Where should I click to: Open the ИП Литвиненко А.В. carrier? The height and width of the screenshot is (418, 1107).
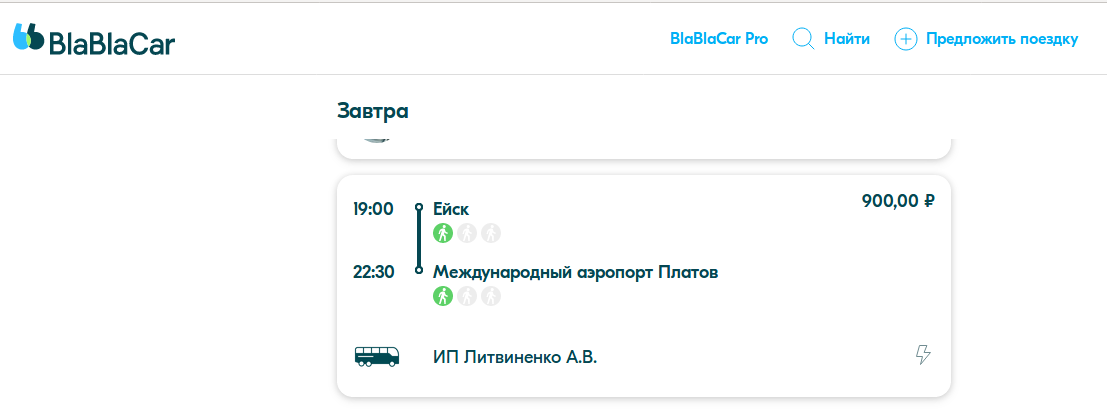click(x=515, y=357)
